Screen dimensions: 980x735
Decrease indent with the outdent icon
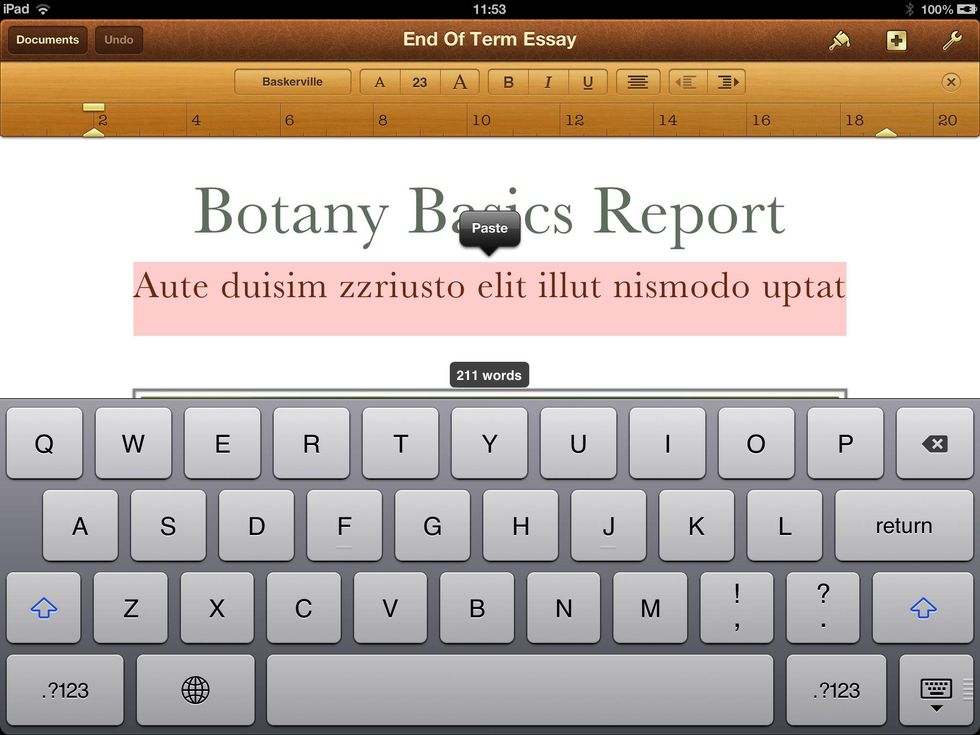click(687, 82)
